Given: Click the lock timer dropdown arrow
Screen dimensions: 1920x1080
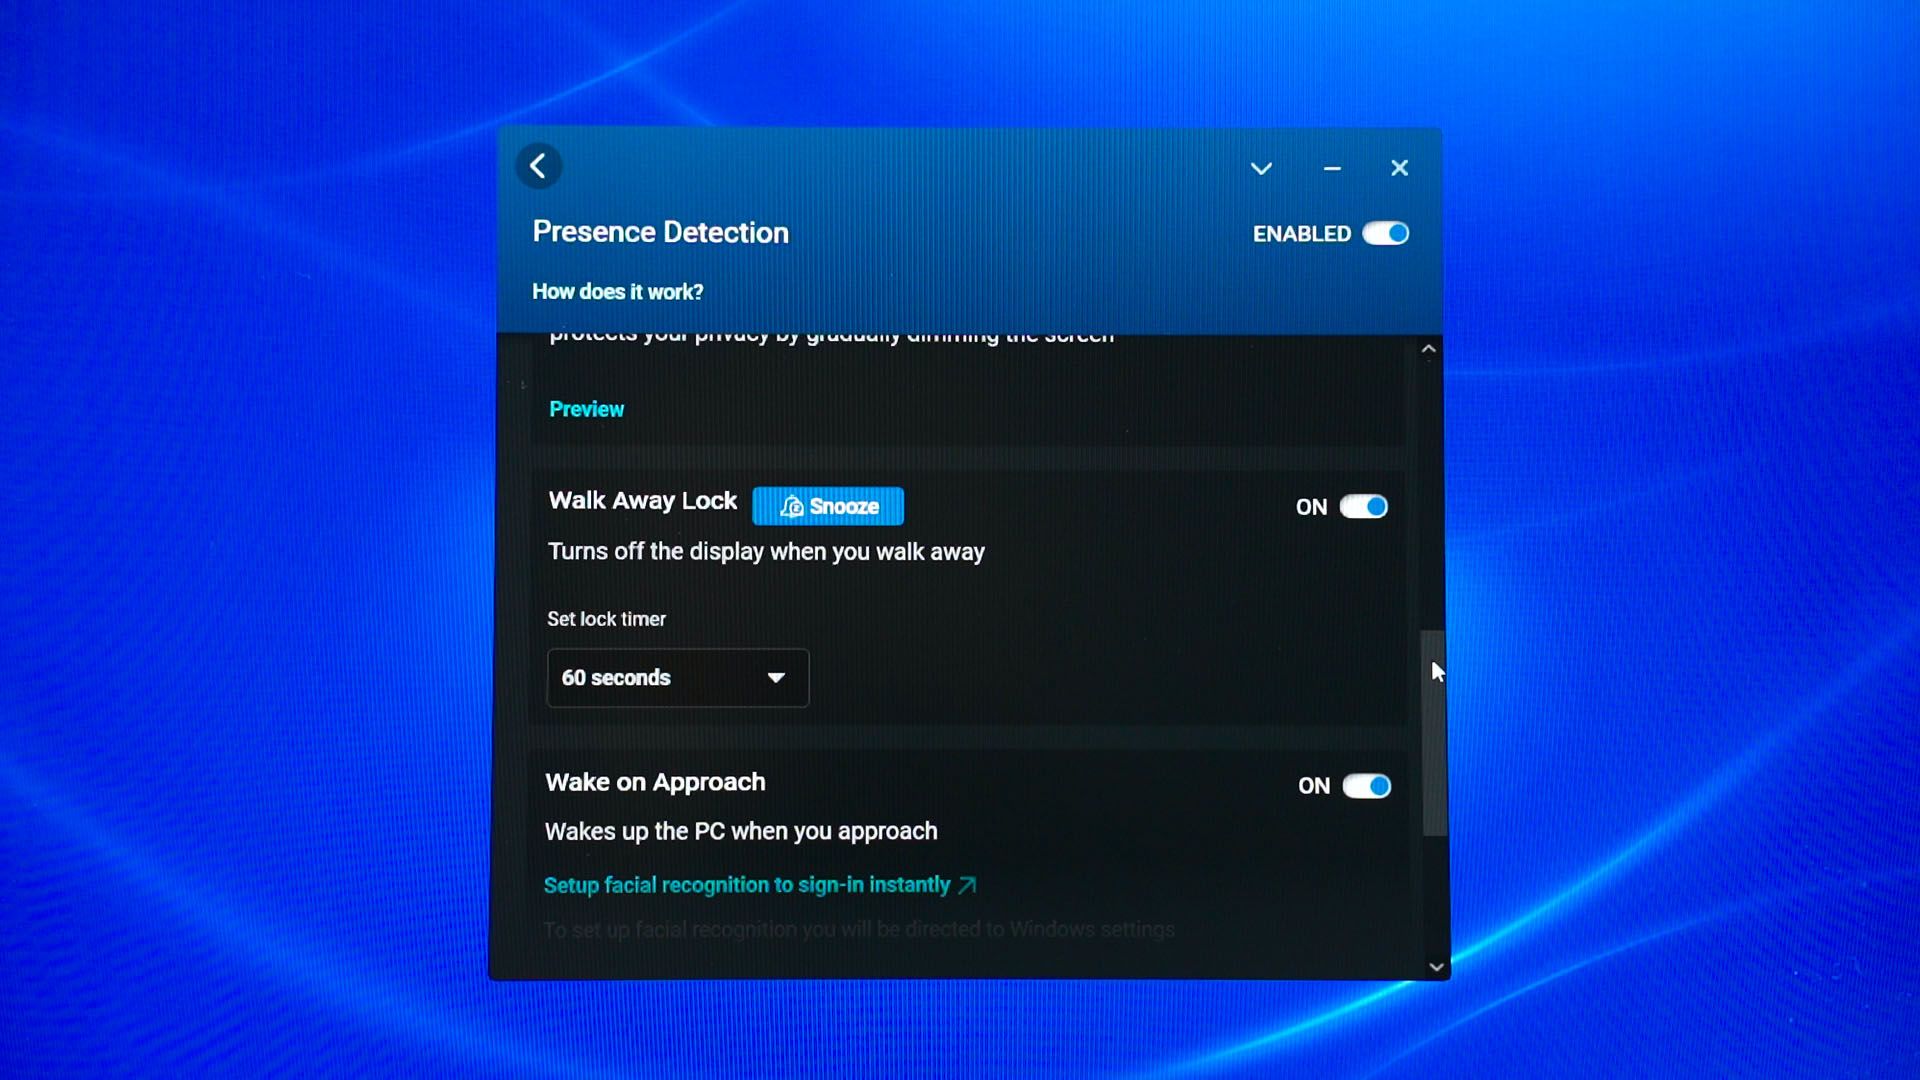Looking at the screenshot, I should tap(776, 678).
